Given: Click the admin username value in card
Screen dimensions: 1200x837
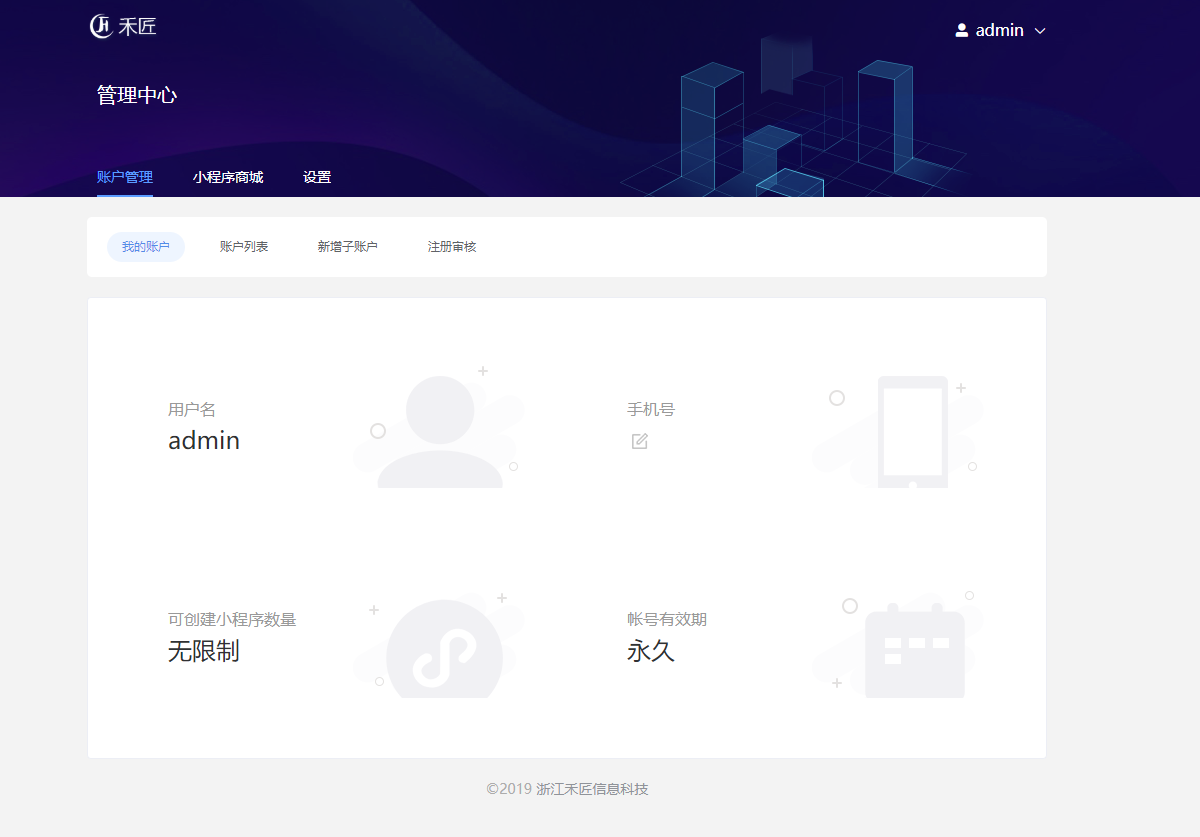Looking at the screenshot, I should 204,440.
